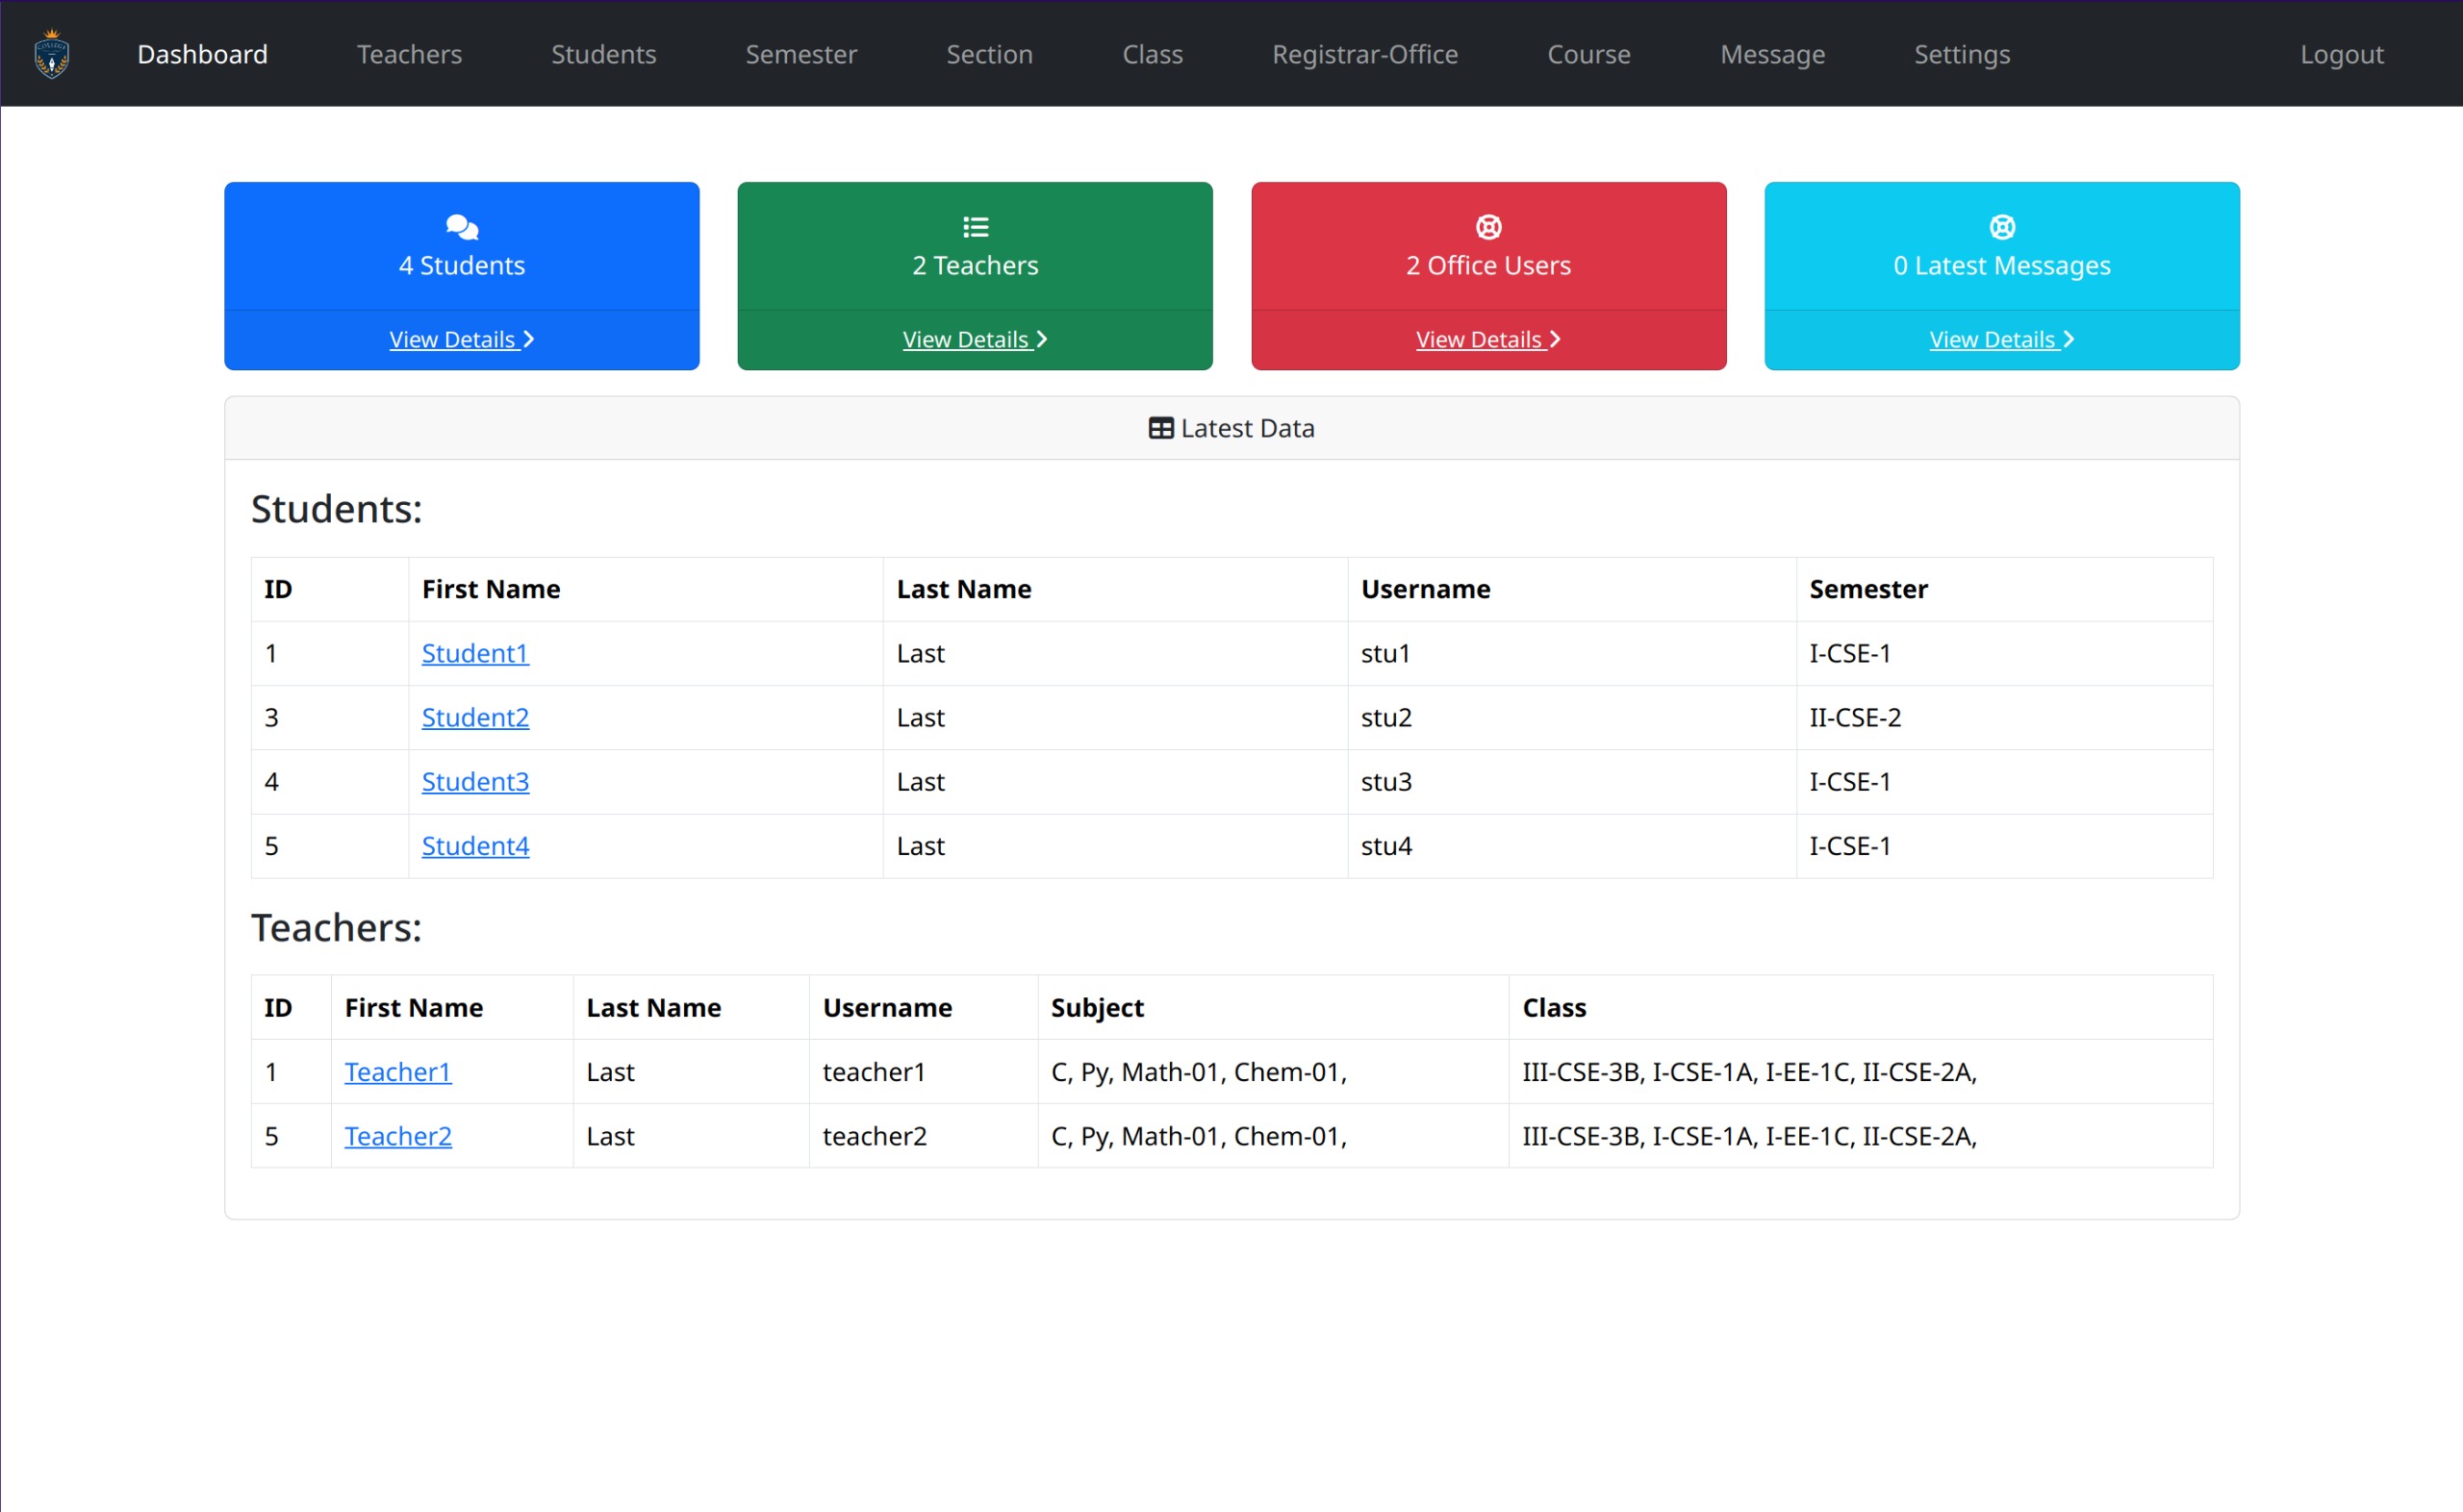
Task: Navigate to Settings in the top menu
Action: 1961,54
